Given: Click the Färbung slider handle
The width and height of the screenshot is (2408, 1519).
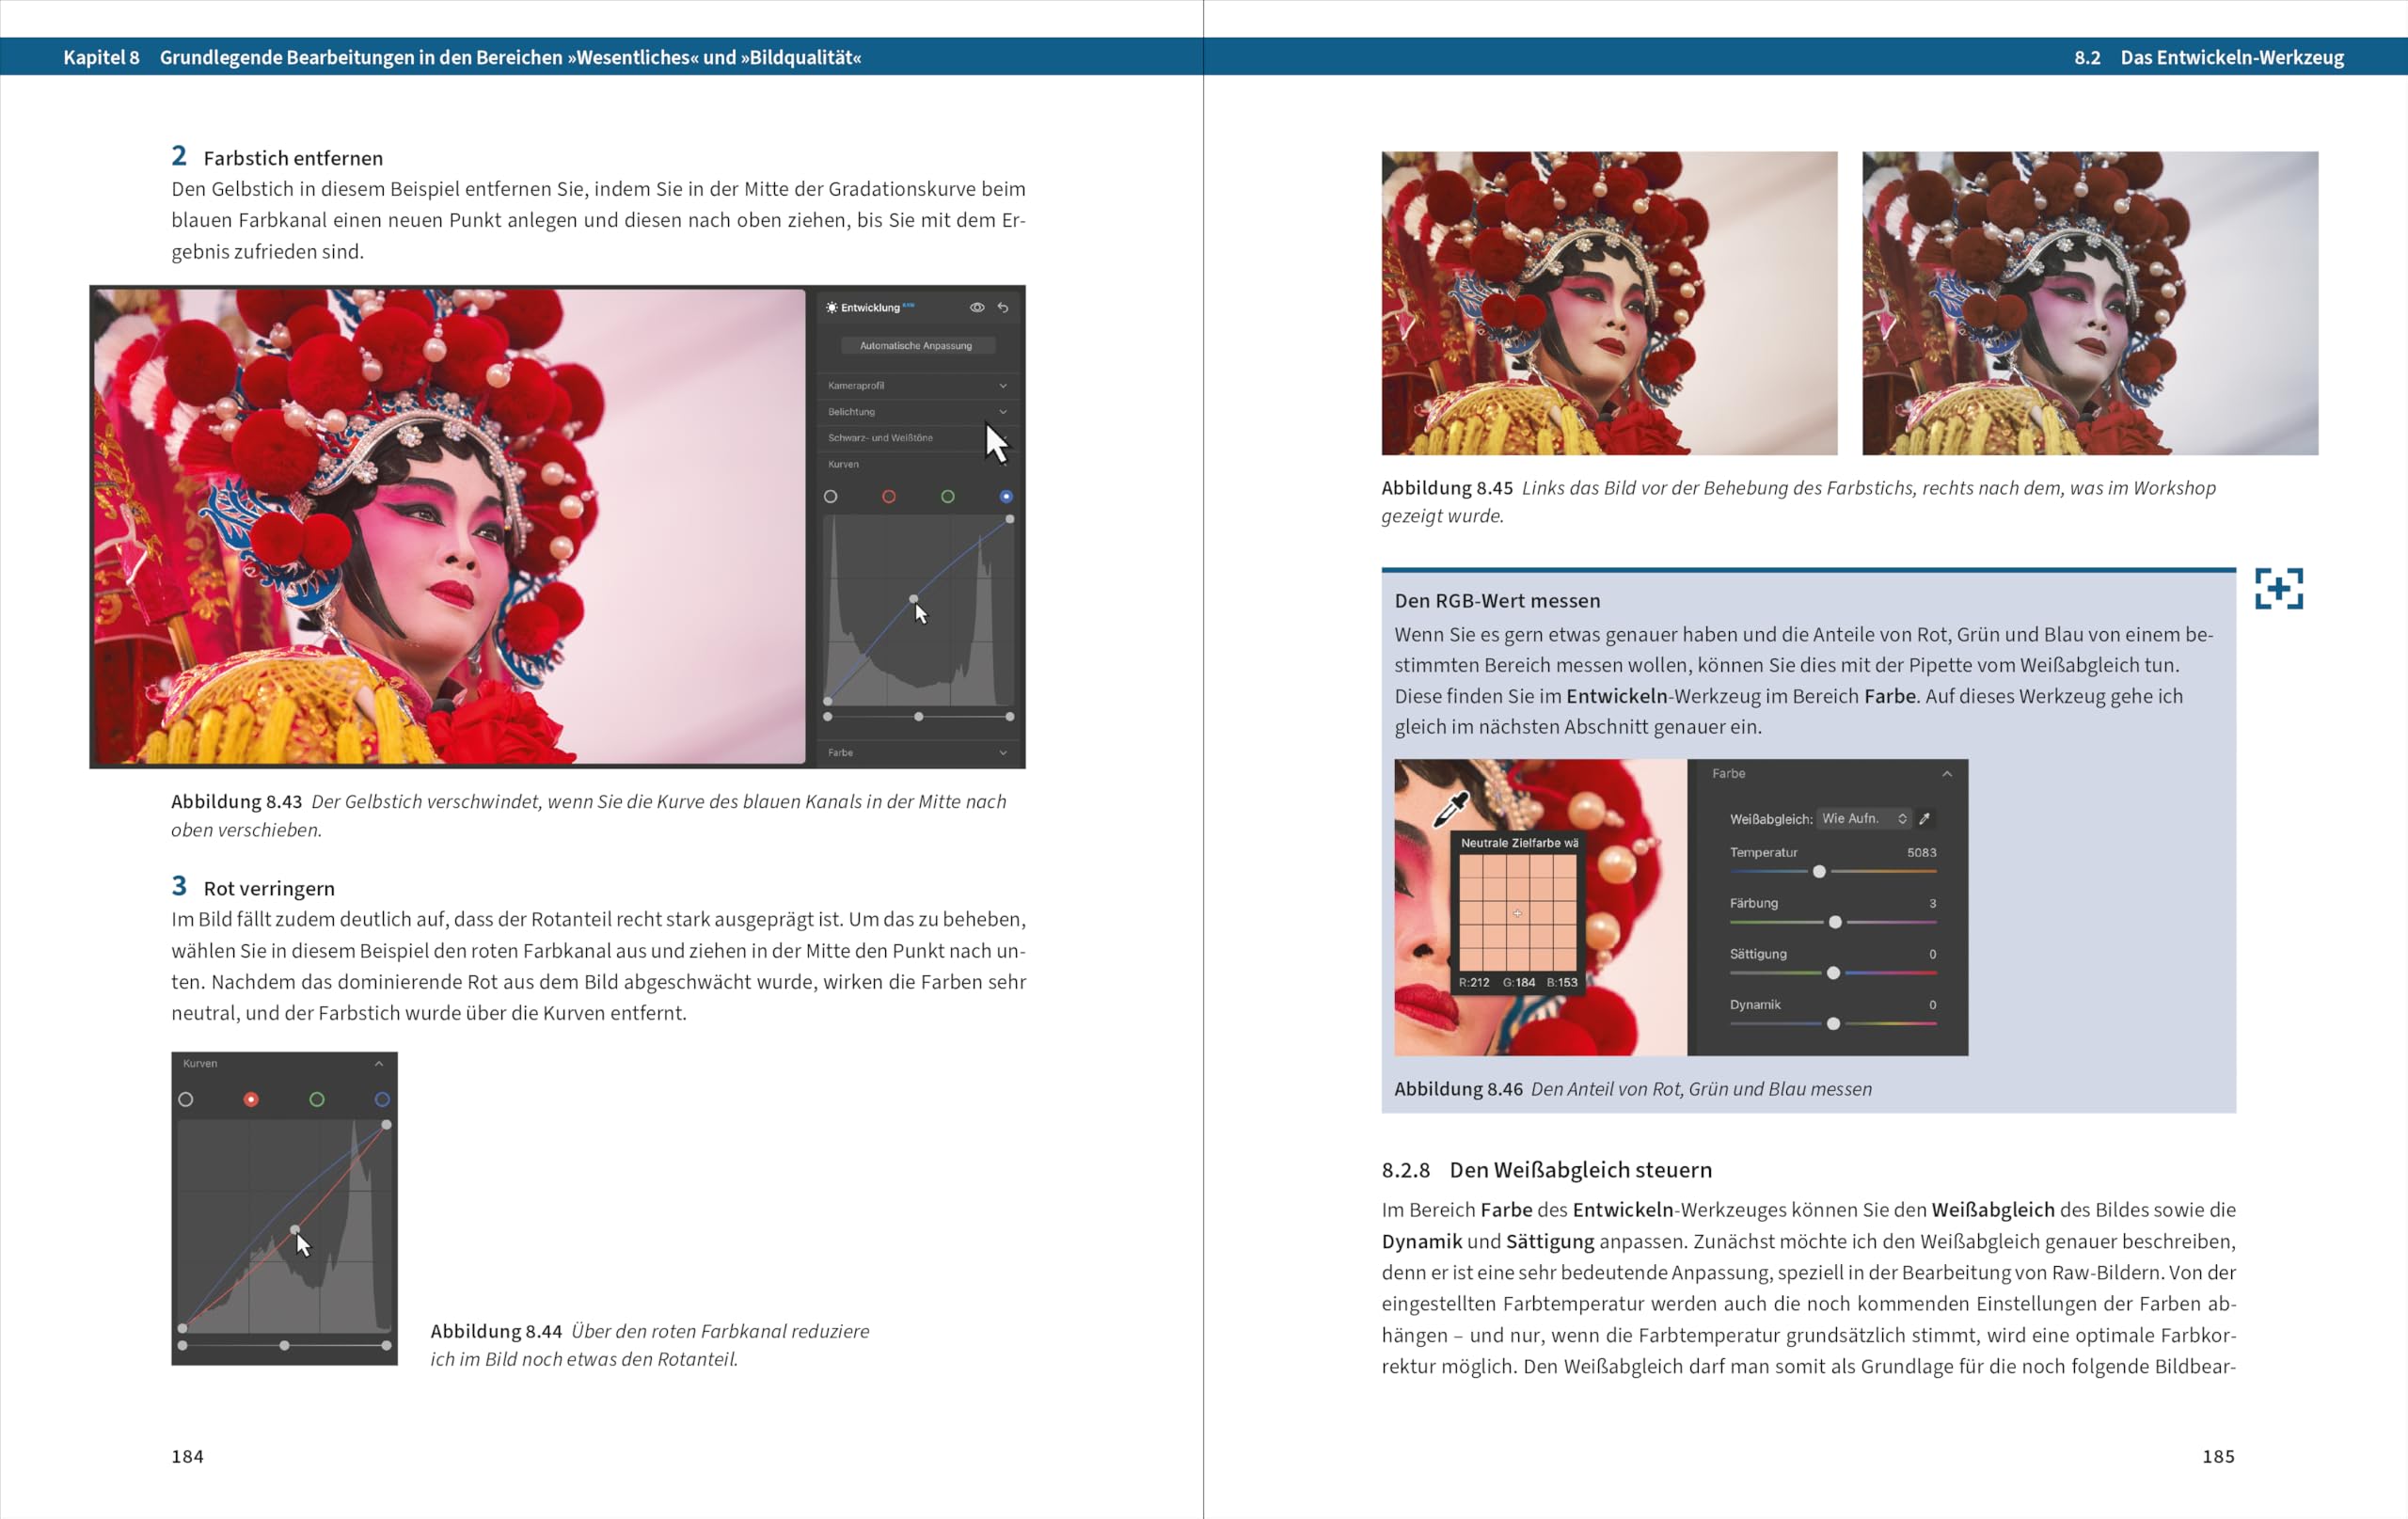Looking at the screenshot, I should coord(1835,922).
